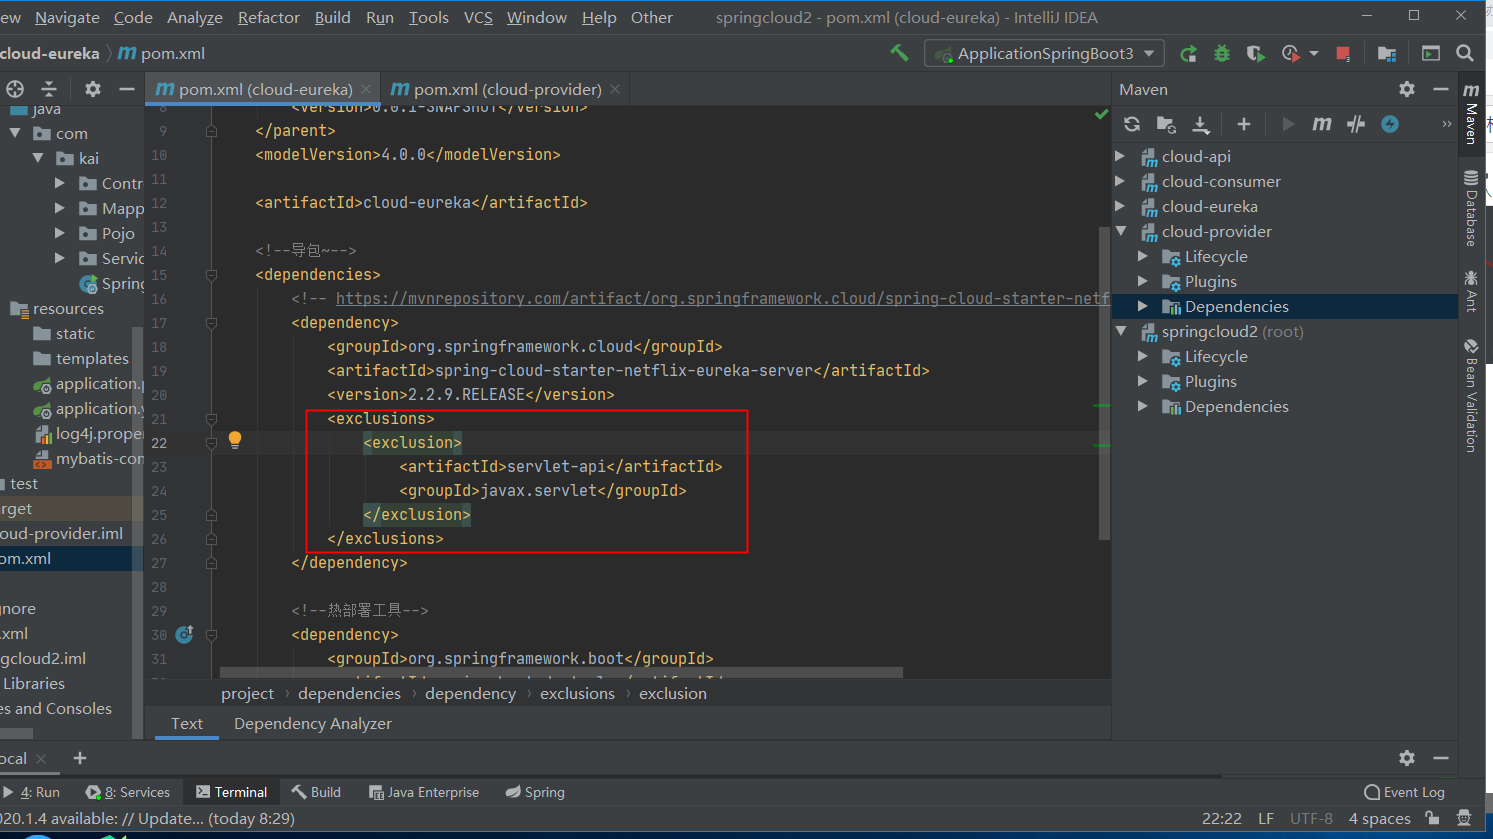Click the inspector hat icon in status bar
The width and height of the screenshot is (1493, 839).
1465,818
